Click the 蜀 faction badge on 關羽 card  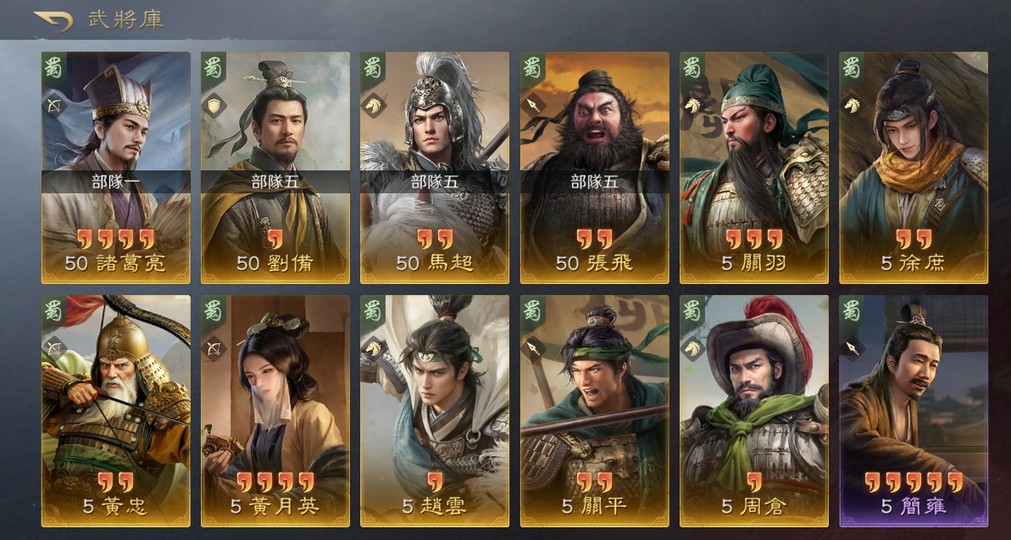click(x=692, y=67)
